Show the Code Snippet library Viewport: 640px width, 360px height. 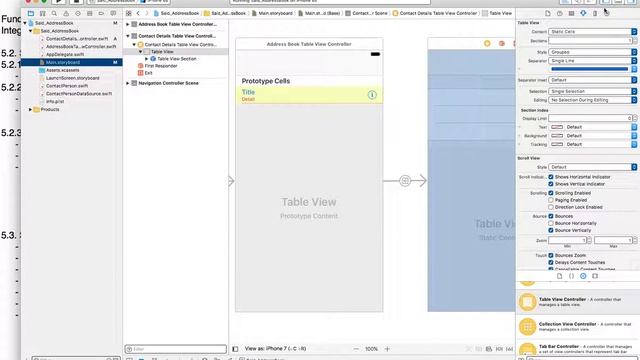click(571, 276)
